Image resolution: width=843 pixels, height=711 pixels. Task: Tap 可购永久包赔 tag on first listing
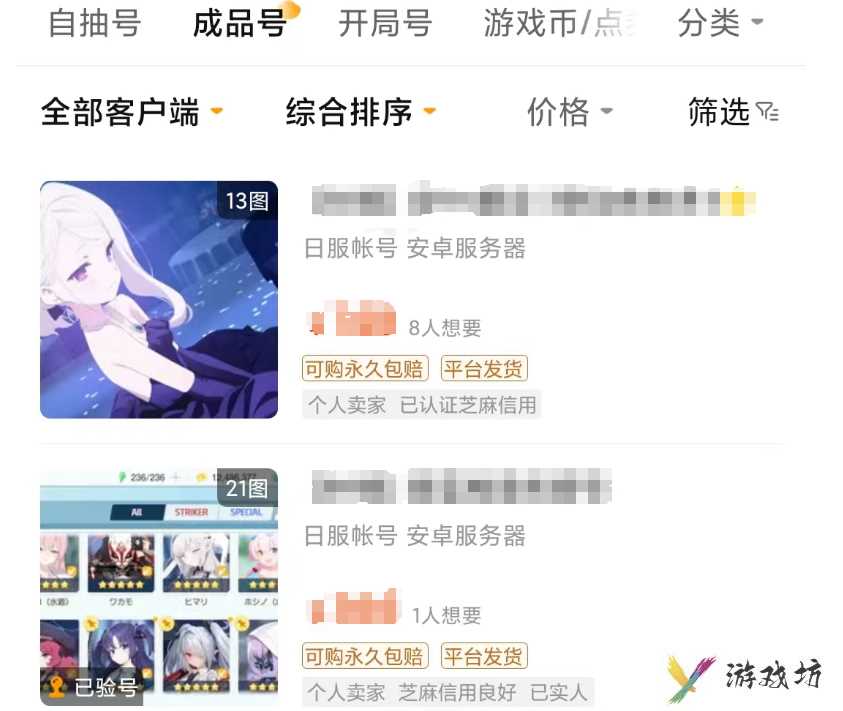(365, 369)
